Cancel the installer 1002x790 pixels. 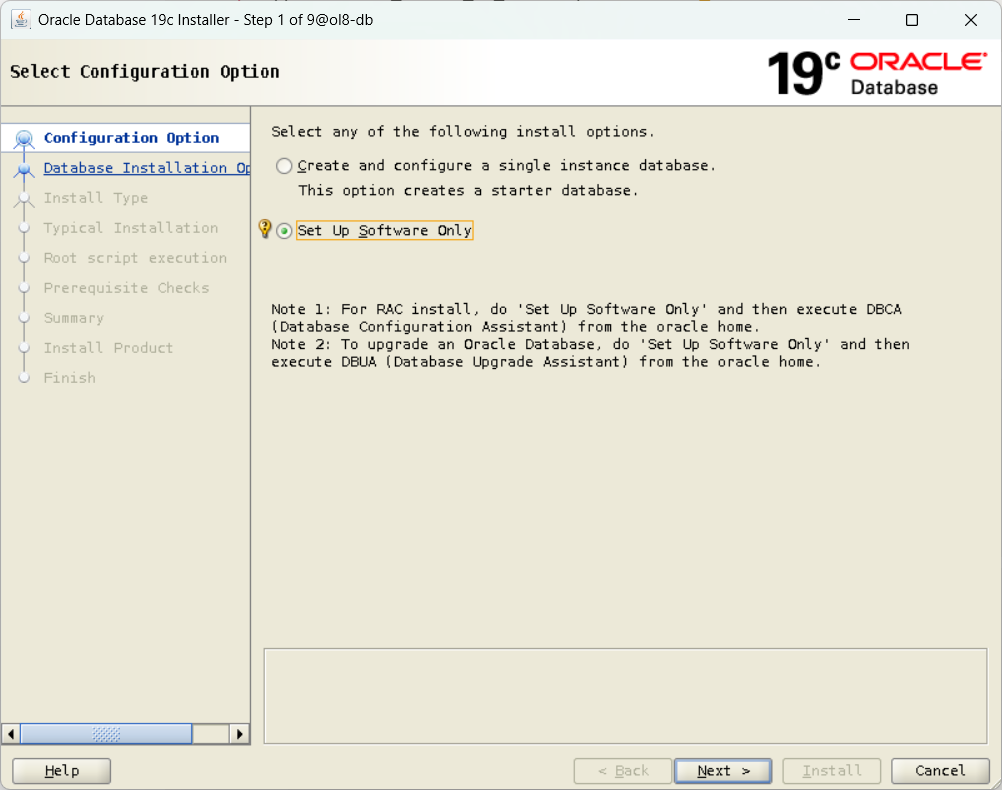tap(940, 771)
